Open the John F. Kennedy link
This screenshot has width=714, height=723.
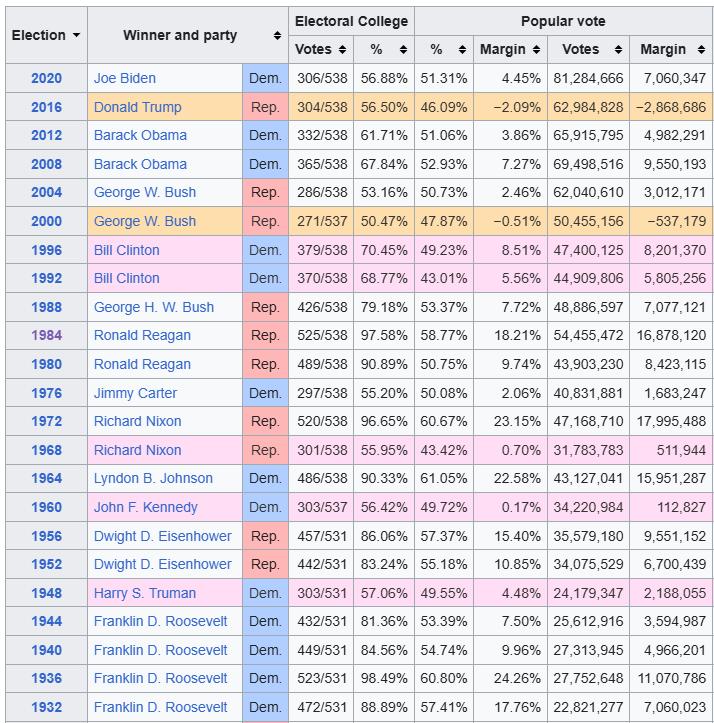(x=146, y=507)
